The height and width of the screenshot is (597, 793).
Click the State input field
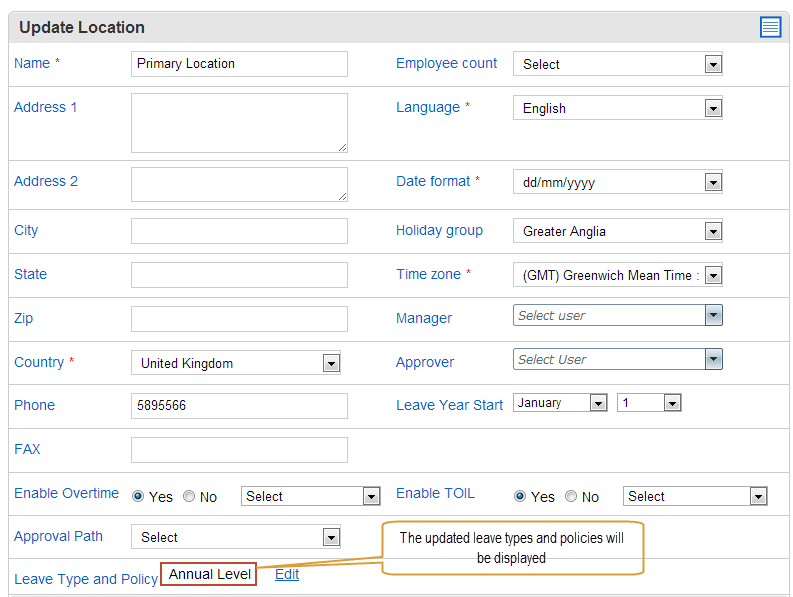coord(239,275)
